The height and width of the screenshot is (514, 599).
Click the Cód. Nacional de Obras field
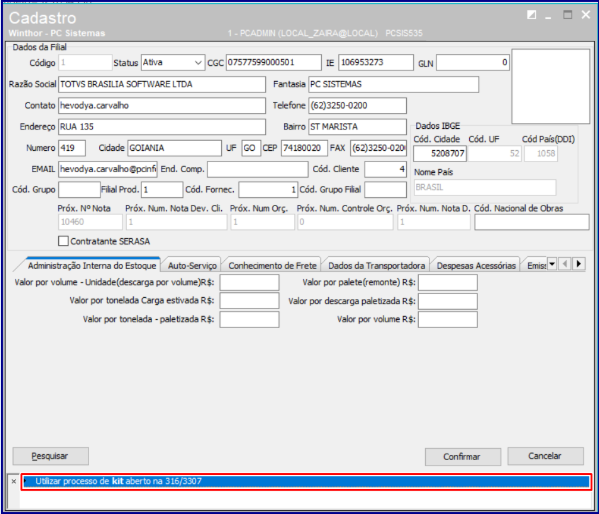click(532, 222)
